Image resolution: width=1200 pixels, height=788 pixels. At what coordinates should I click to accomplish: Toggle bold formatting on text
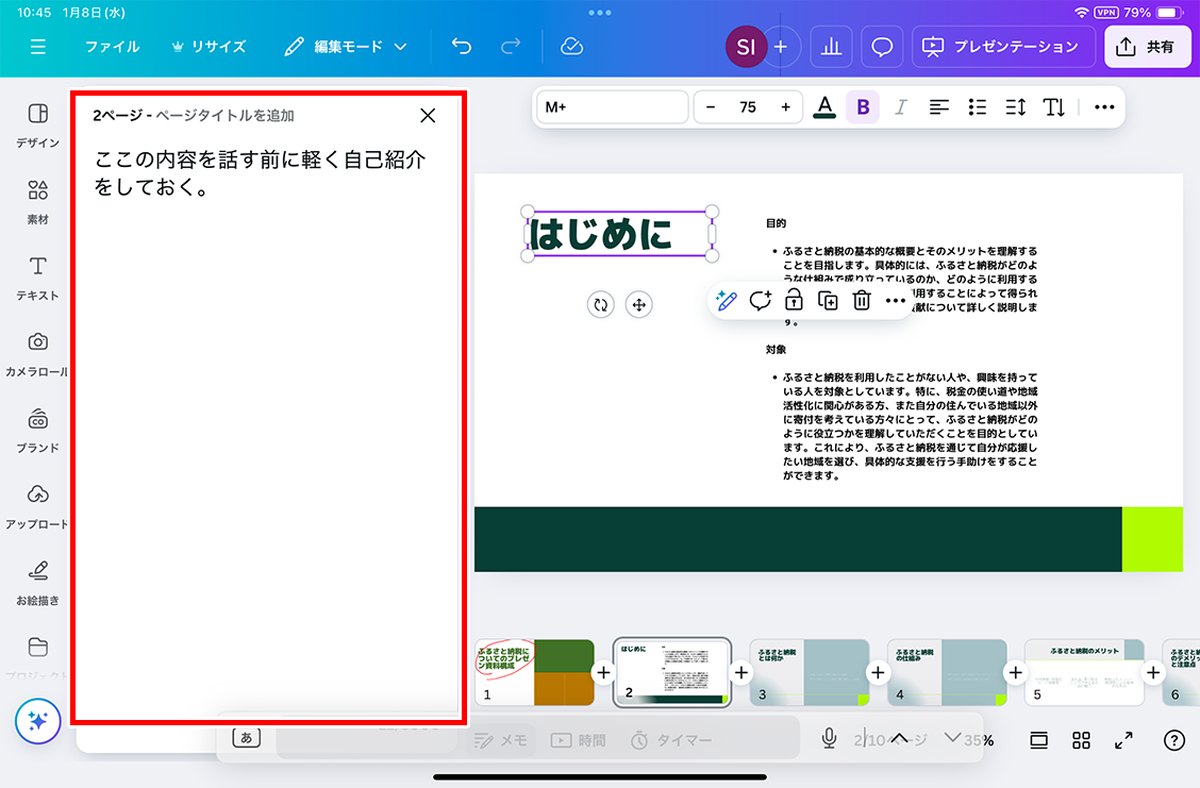863,107
